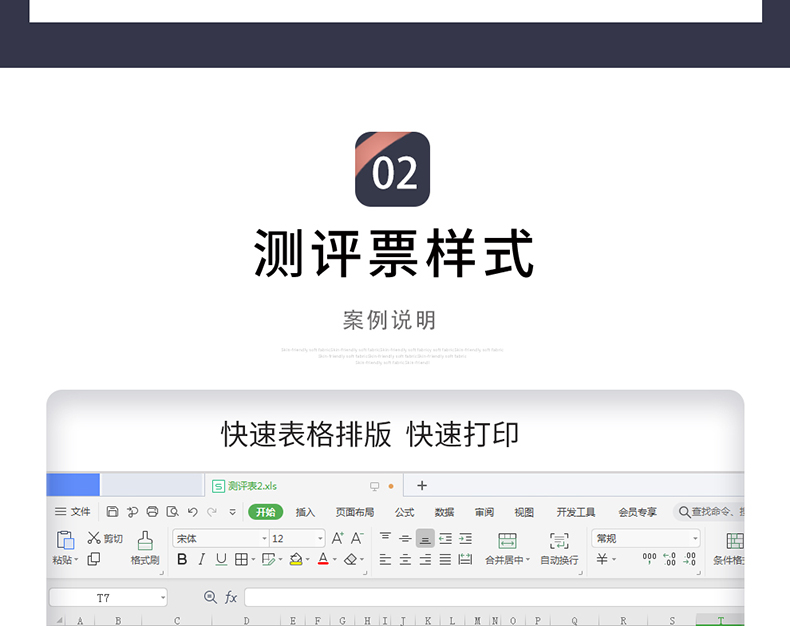790x626 pixels.
Task: Toggle underline formatting
Action: 221,560
